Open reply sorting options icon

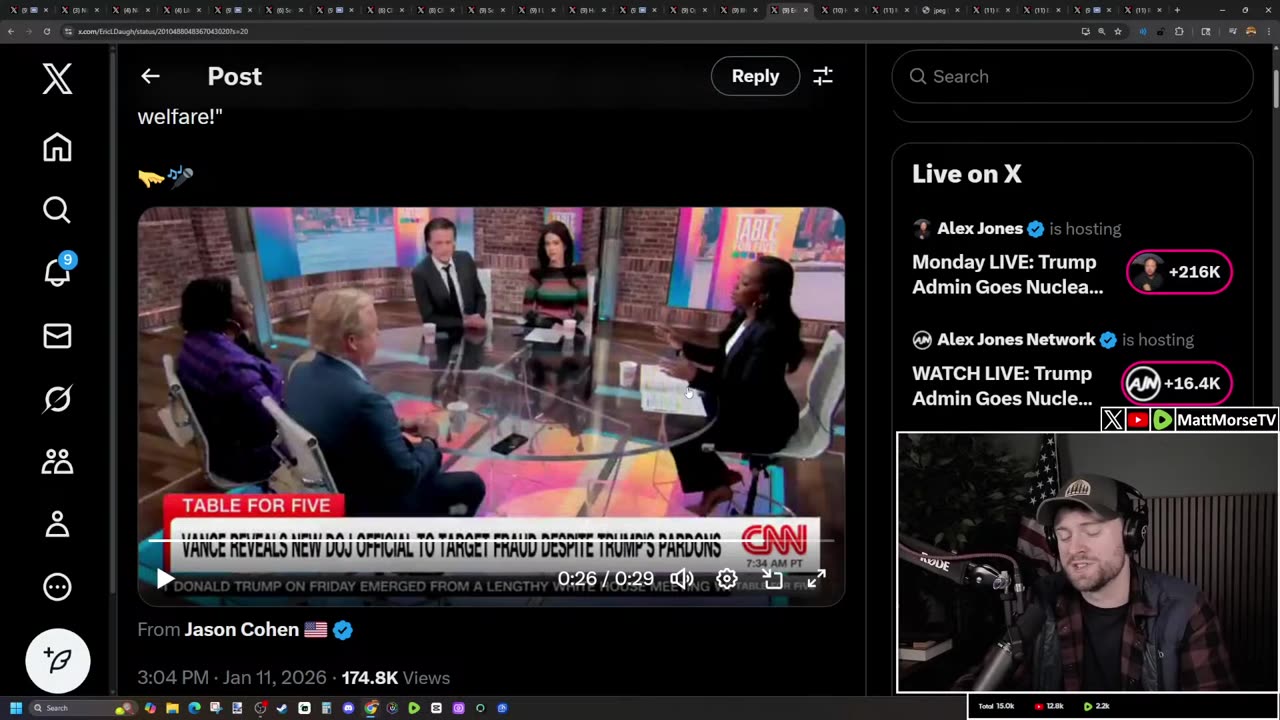coord(823,76)
